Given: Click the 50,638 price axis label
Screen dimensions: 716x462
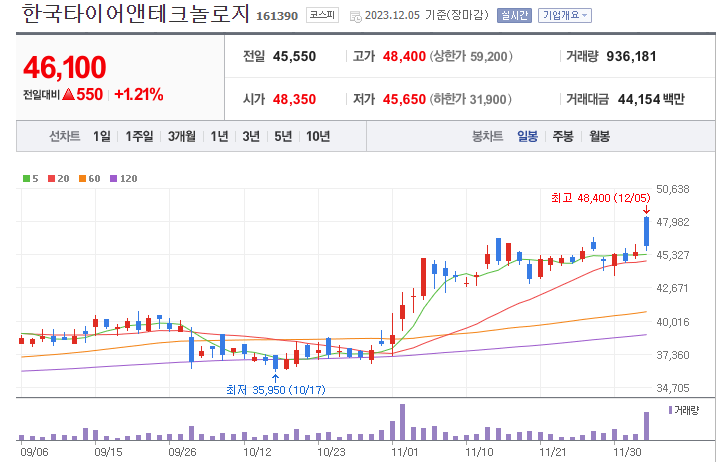Looking at the screenshot, I should (673, 189).
